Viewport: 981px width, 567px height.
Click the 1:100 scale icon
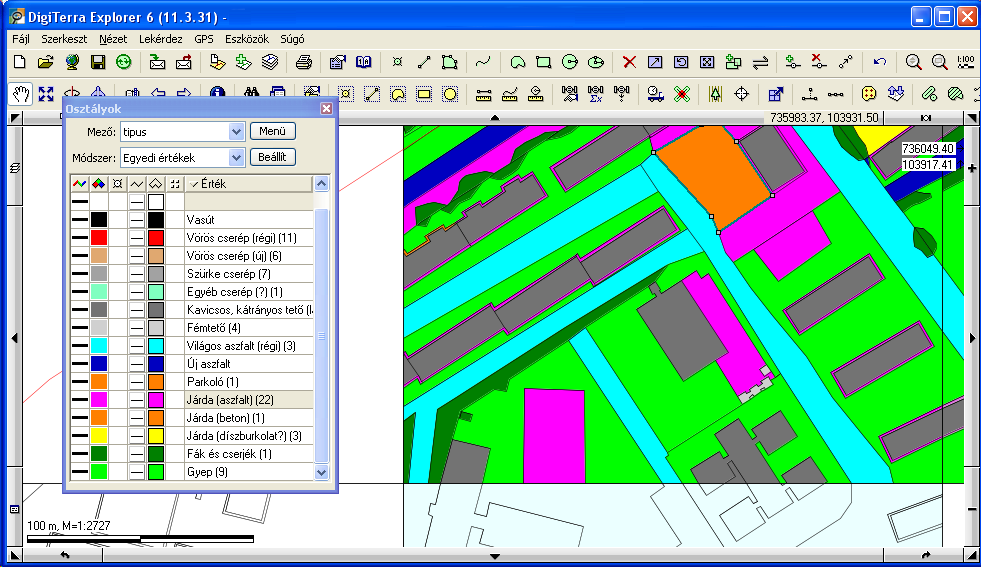965,62
